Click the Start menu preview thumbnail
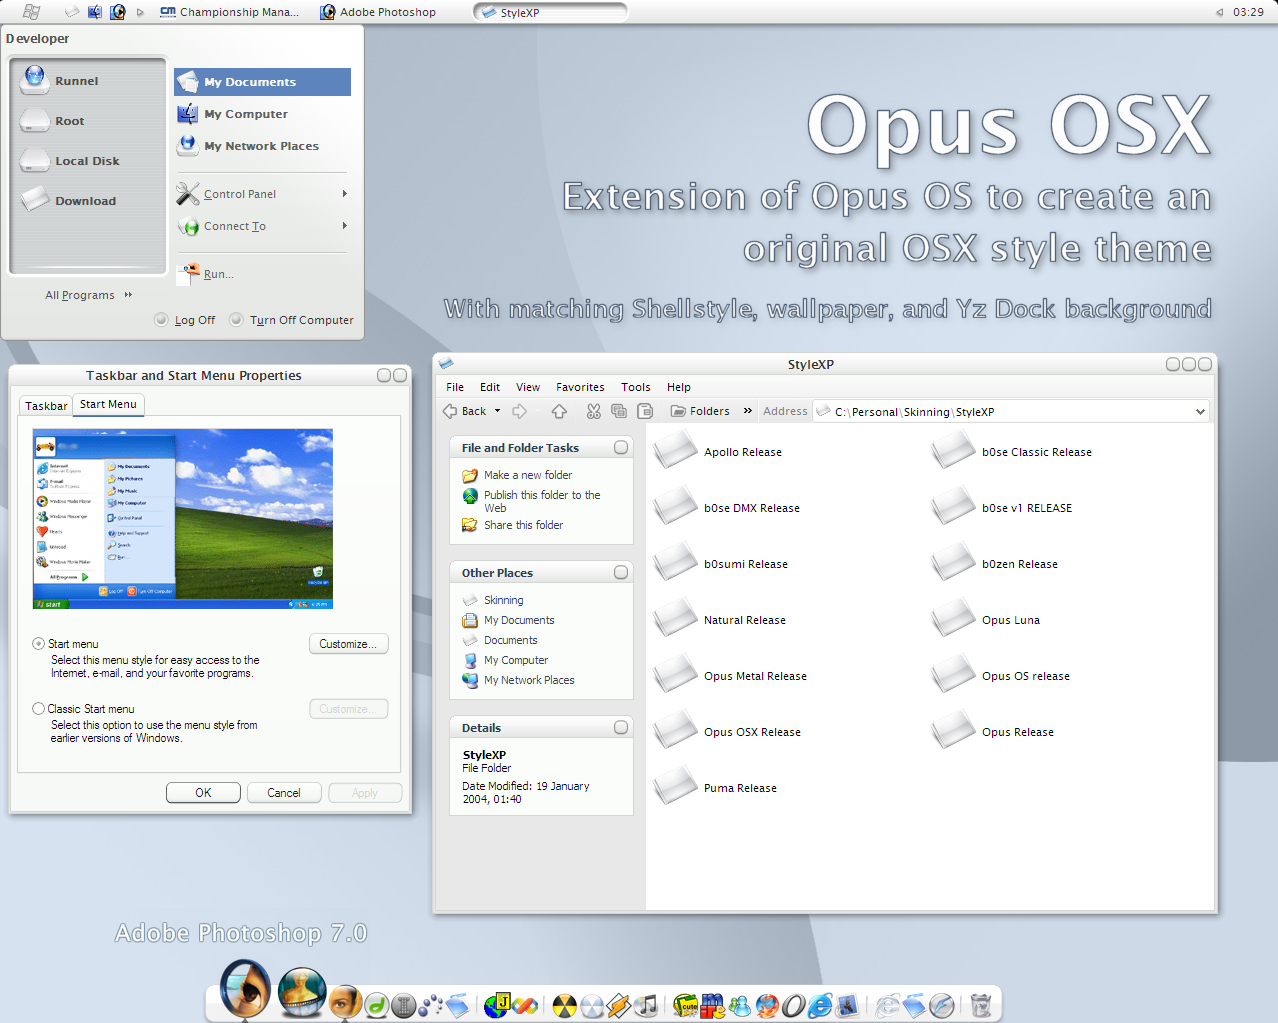 click(x=183, y=519)
